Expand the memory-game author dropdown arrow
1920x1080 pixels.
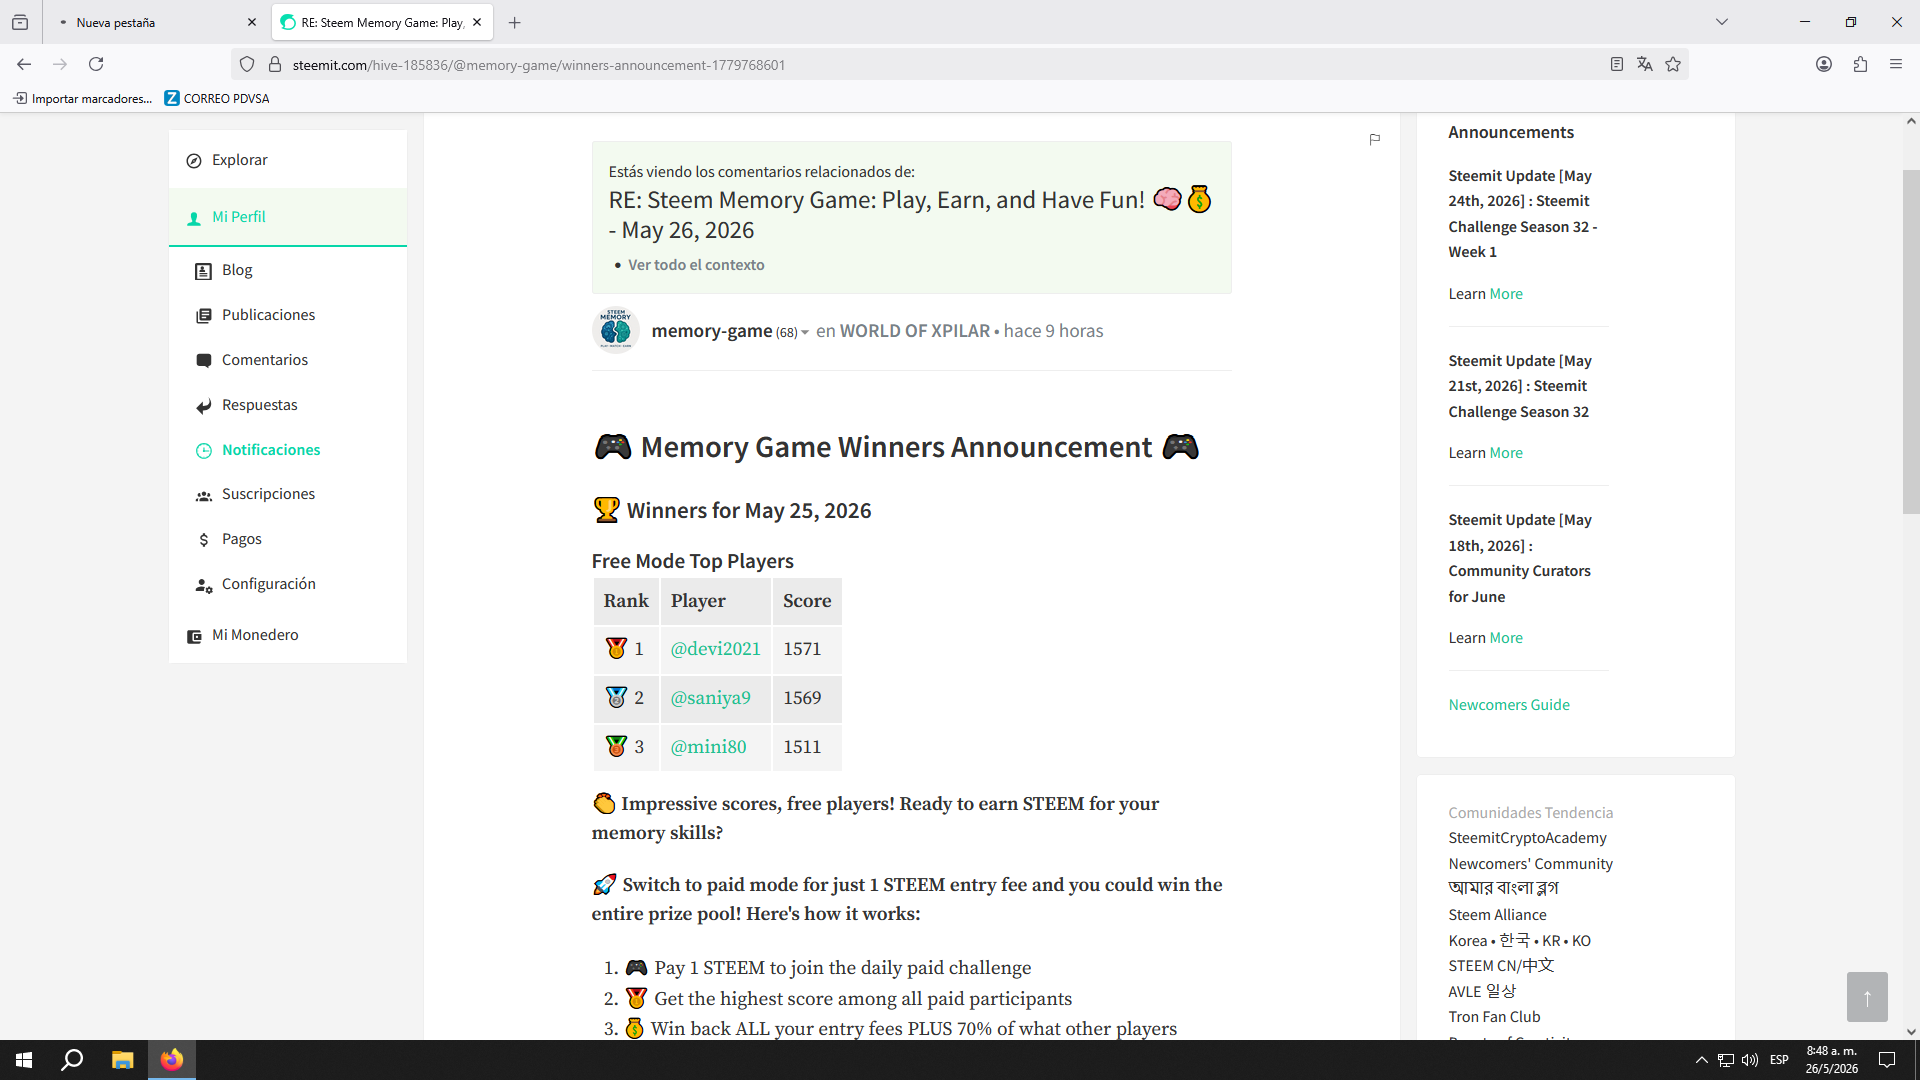point(805,333)
